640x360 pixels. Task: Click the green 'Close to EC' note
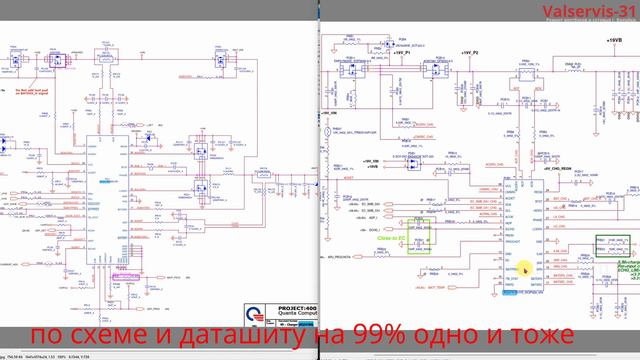391,238
